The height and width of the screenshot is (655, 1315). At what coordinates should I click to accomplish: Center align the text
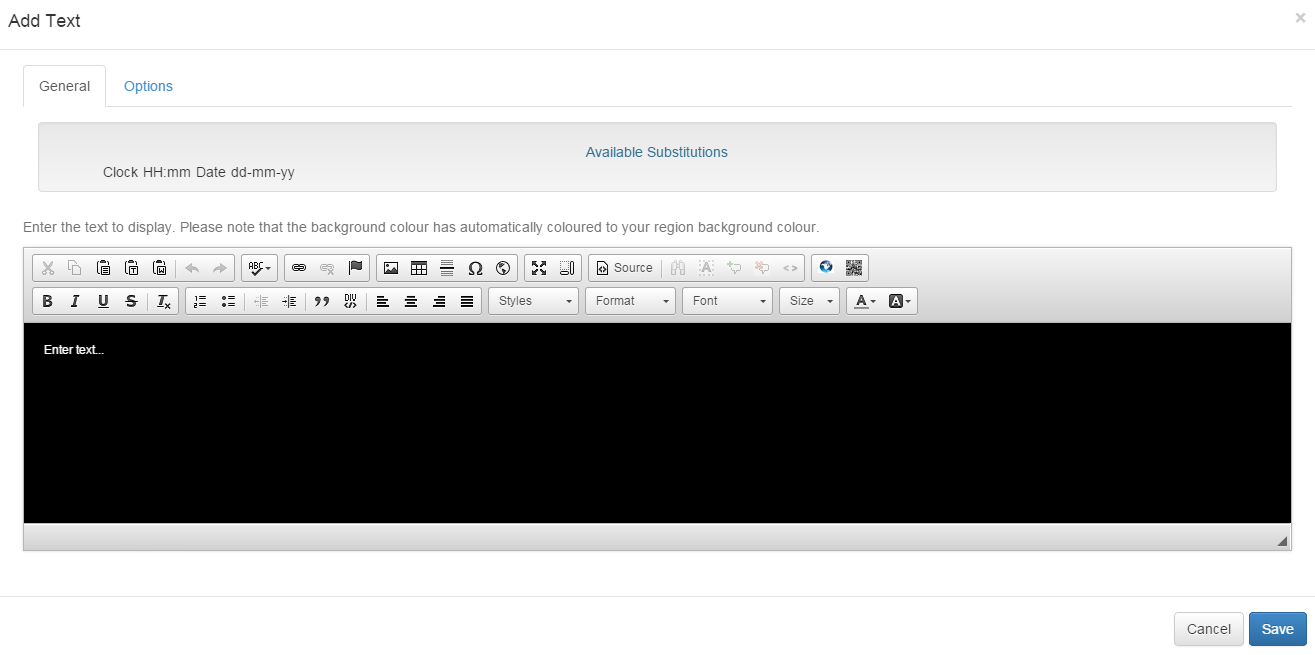click(x=410, y=301)
